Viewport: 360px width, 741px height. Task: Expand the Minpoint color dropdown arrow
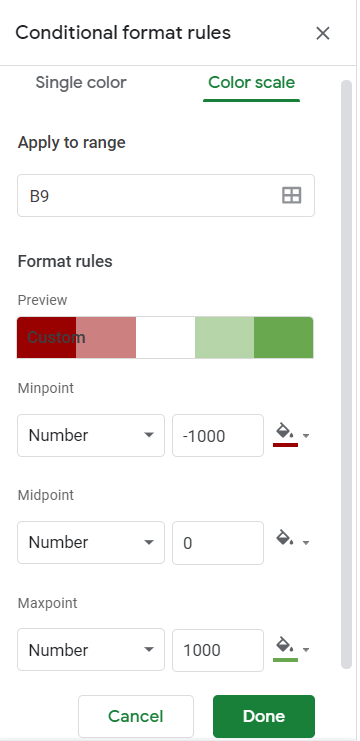coord(306,435)
